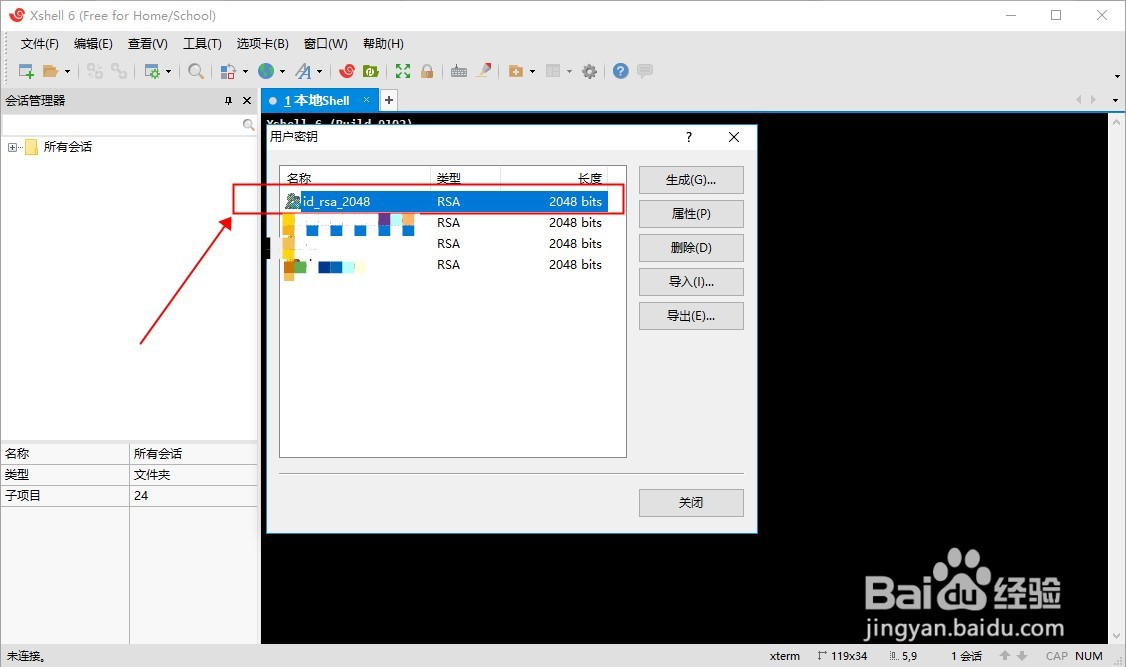Click the speech bubble feedback icon
The image size is (1126, 667).
coord(645,71)
